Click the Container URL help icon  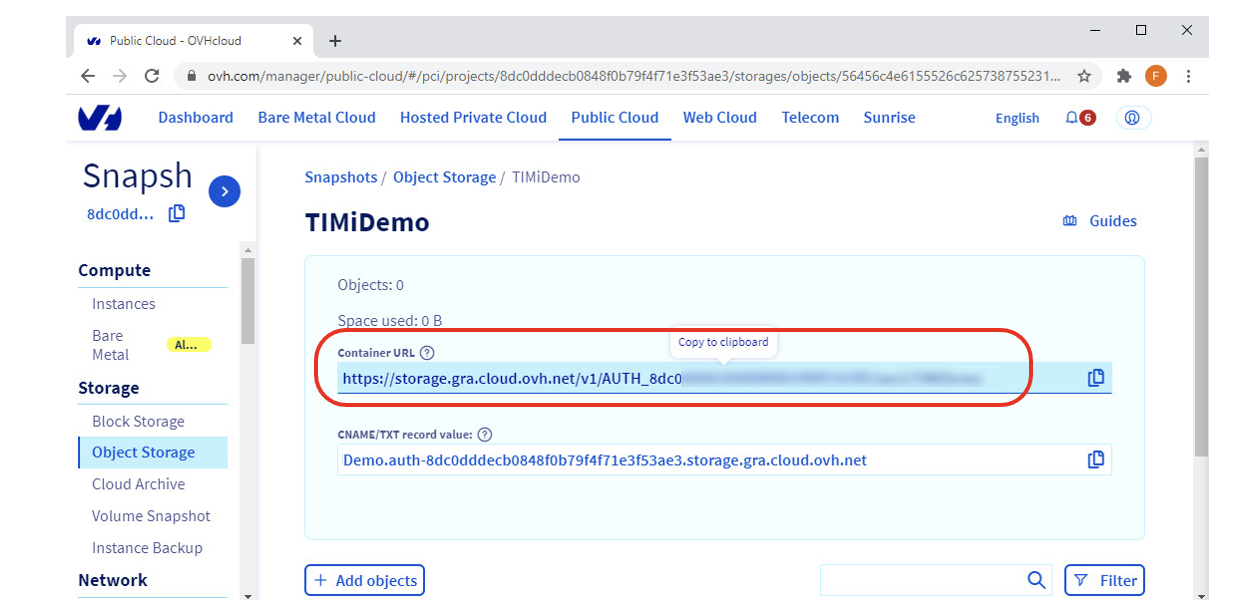427,353
